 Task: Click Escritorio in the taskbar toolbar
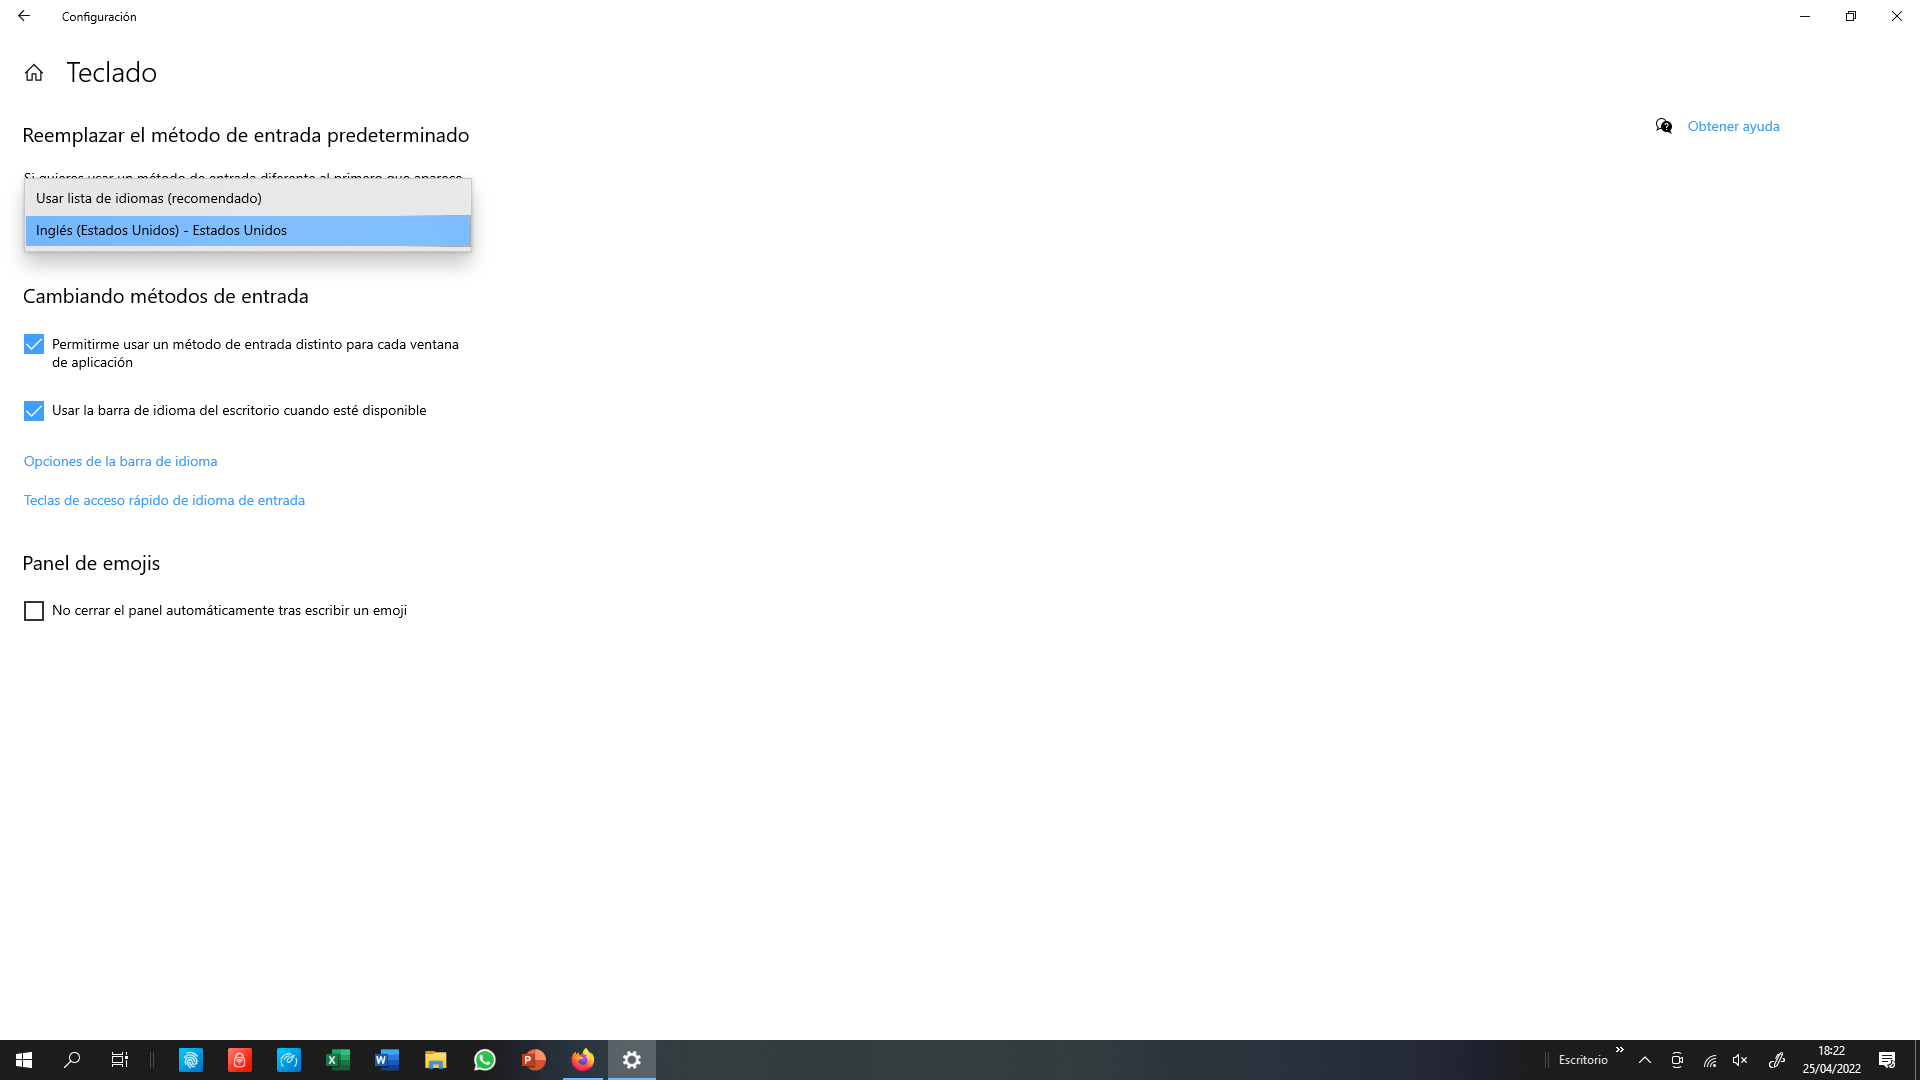click(x=1583, y=1060)
